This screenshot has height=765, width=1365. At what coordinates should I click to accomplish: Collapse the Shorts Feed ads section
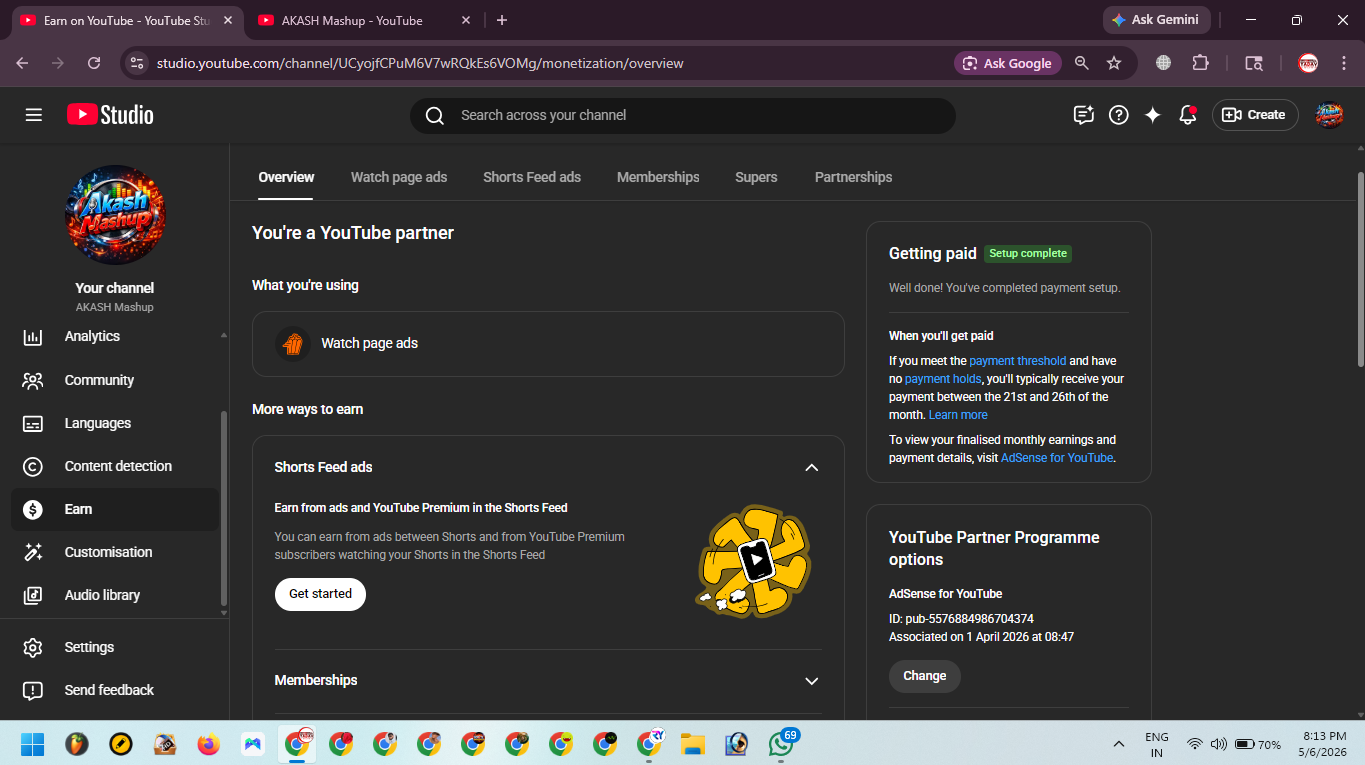[812, 467]
